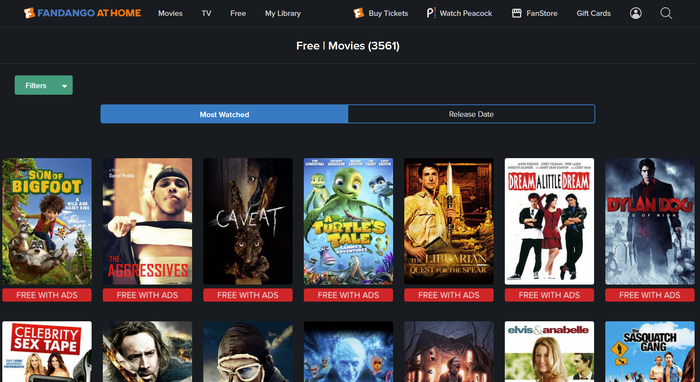Open the Filters button
The image size is (700, 382).
point(44,85)
